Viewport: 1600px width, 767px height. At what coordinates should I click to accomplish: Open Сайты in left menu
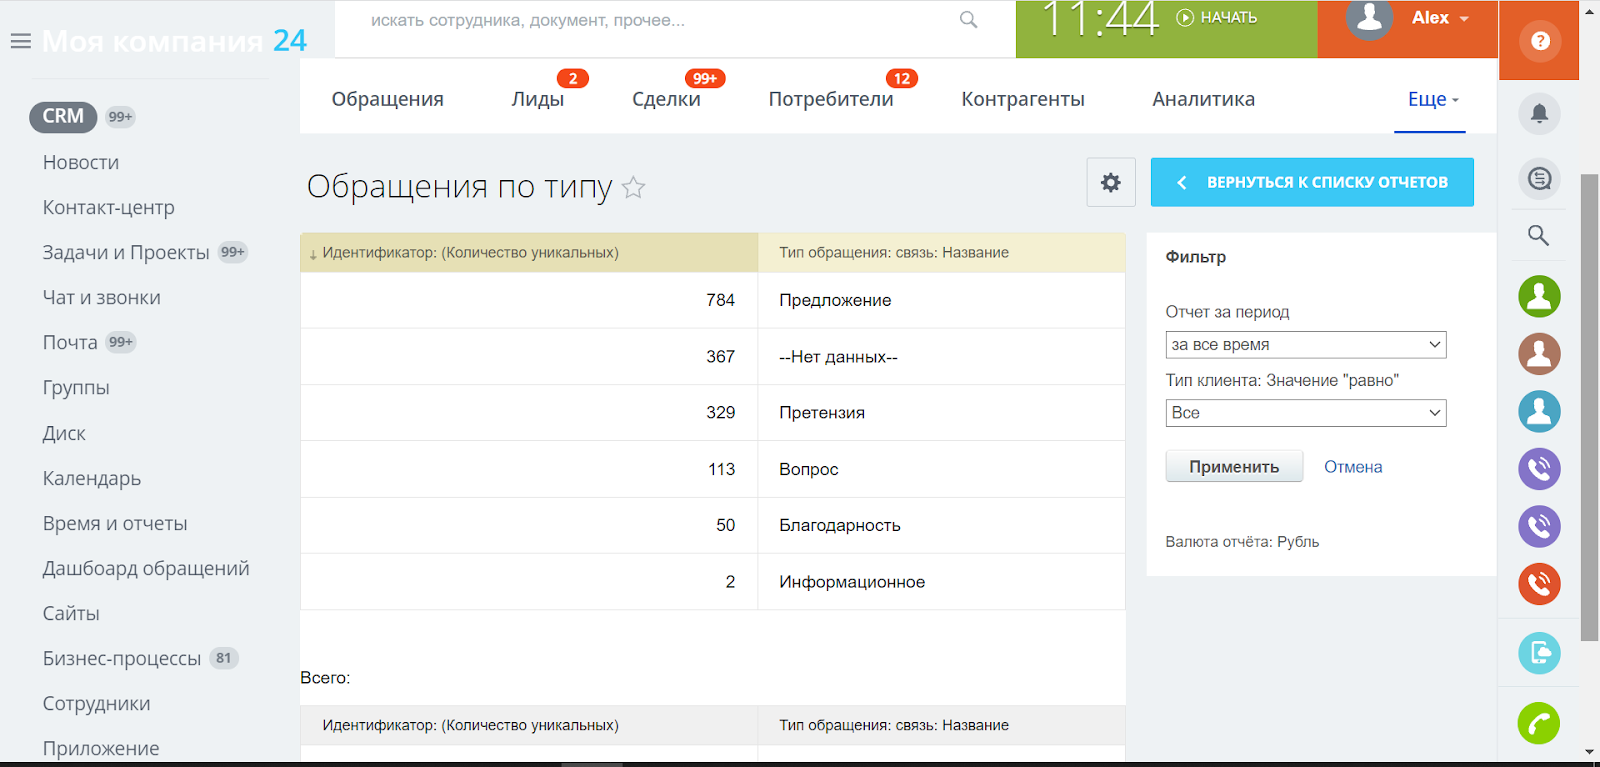pos(71,613)
